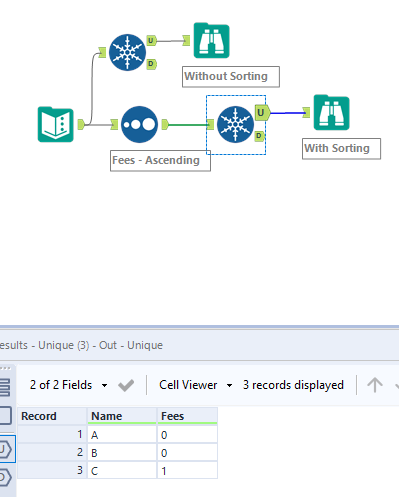Open the Browse tool labeled Without Sorting
The height and width of the screenshot is (497, 399).
(212, 40)
